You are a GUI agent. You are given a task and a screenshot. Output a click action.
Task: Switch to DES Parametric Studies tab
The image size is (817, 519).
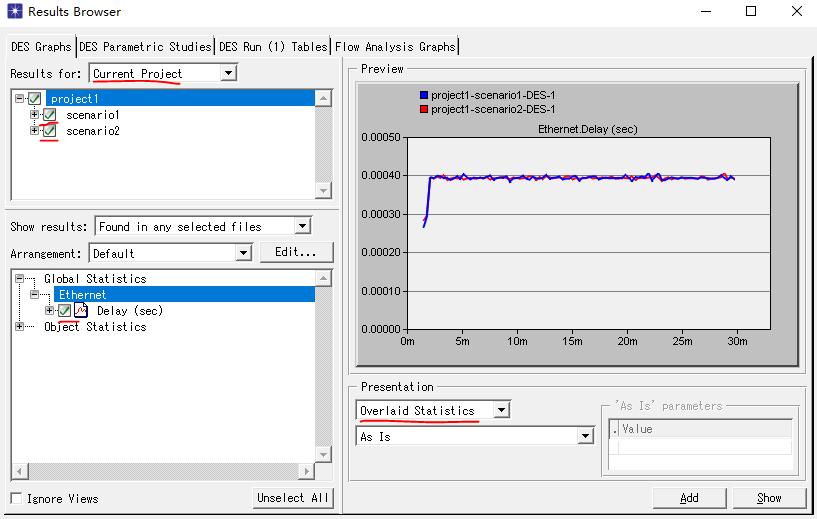coord(145,47)
